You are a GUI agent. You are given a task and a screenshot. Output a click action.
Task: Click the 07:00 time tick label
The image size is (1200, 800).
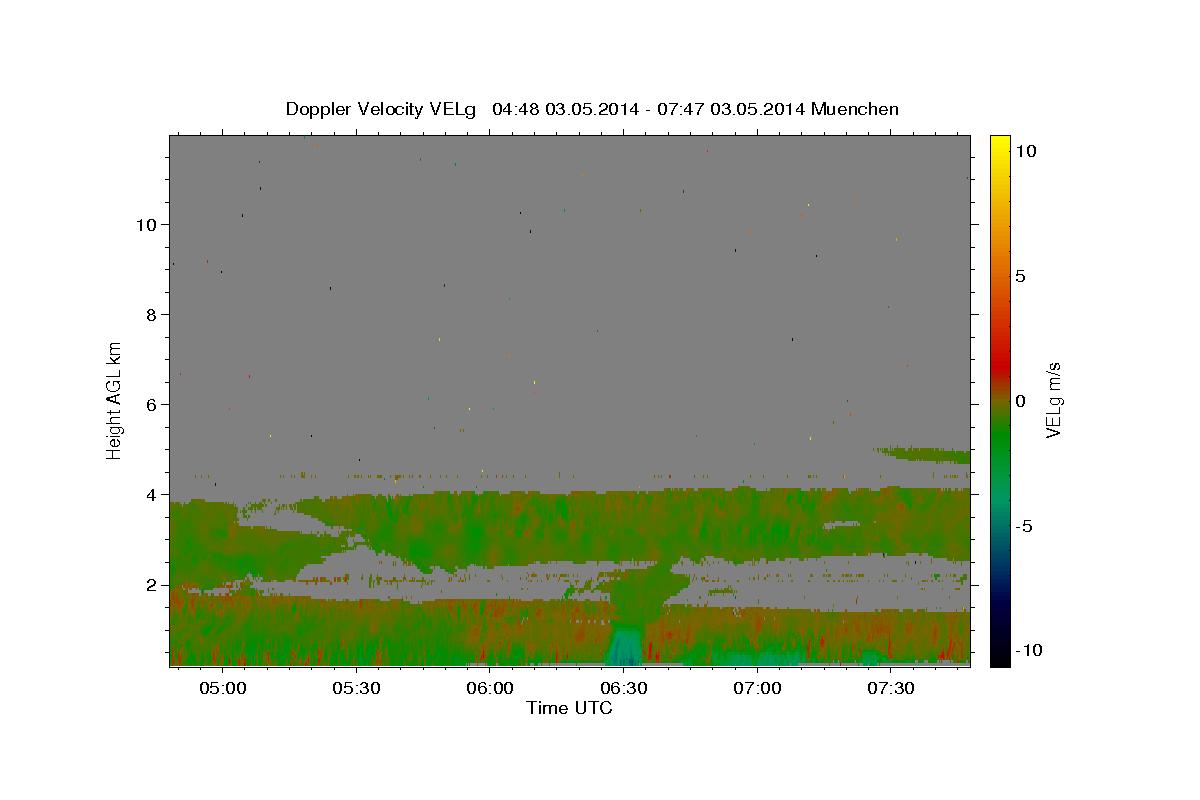[x=757, y=689]
